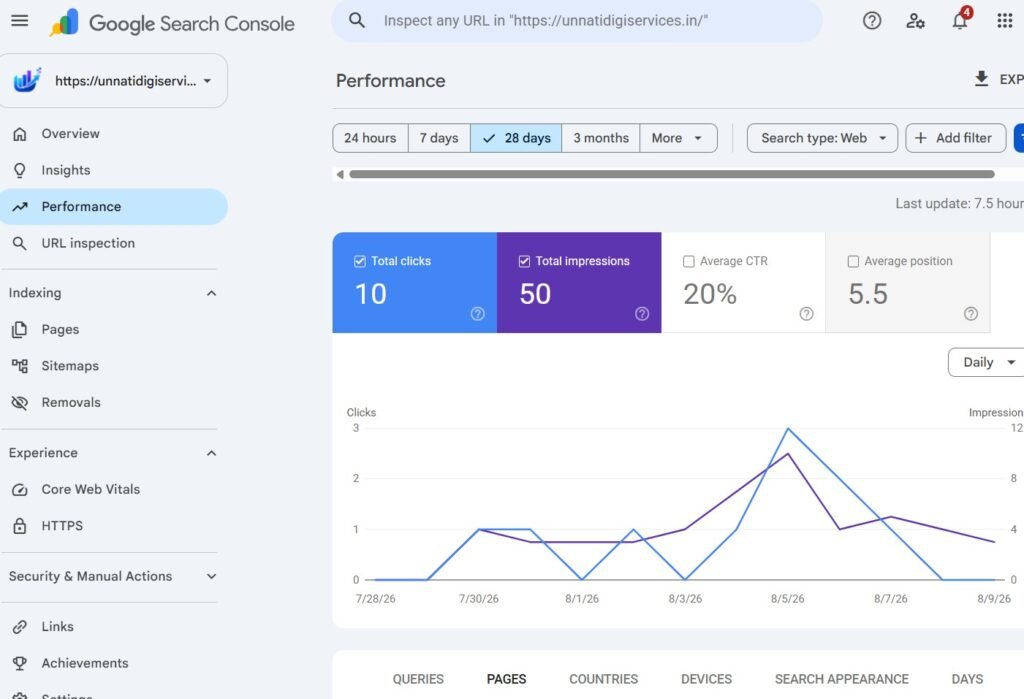Image resolution: width=1024 pixels, height=699 pixels.
Task: Switch to the DEVICES tab
Action: point(706,679)
